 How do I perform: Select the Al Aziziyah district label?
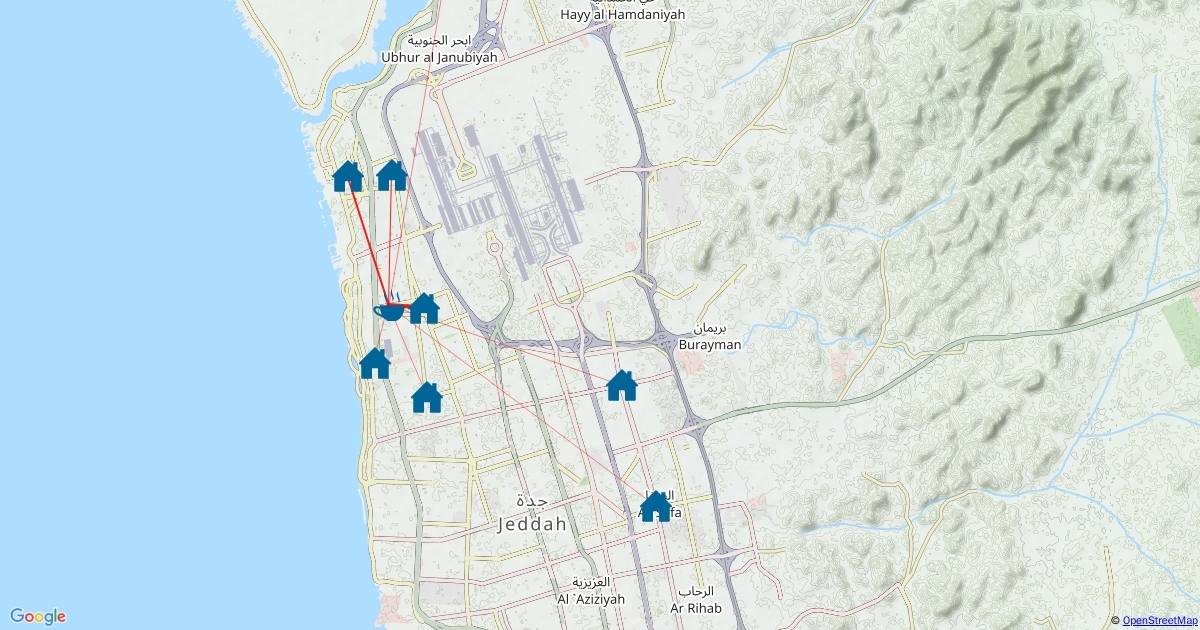tap(590, 598)
